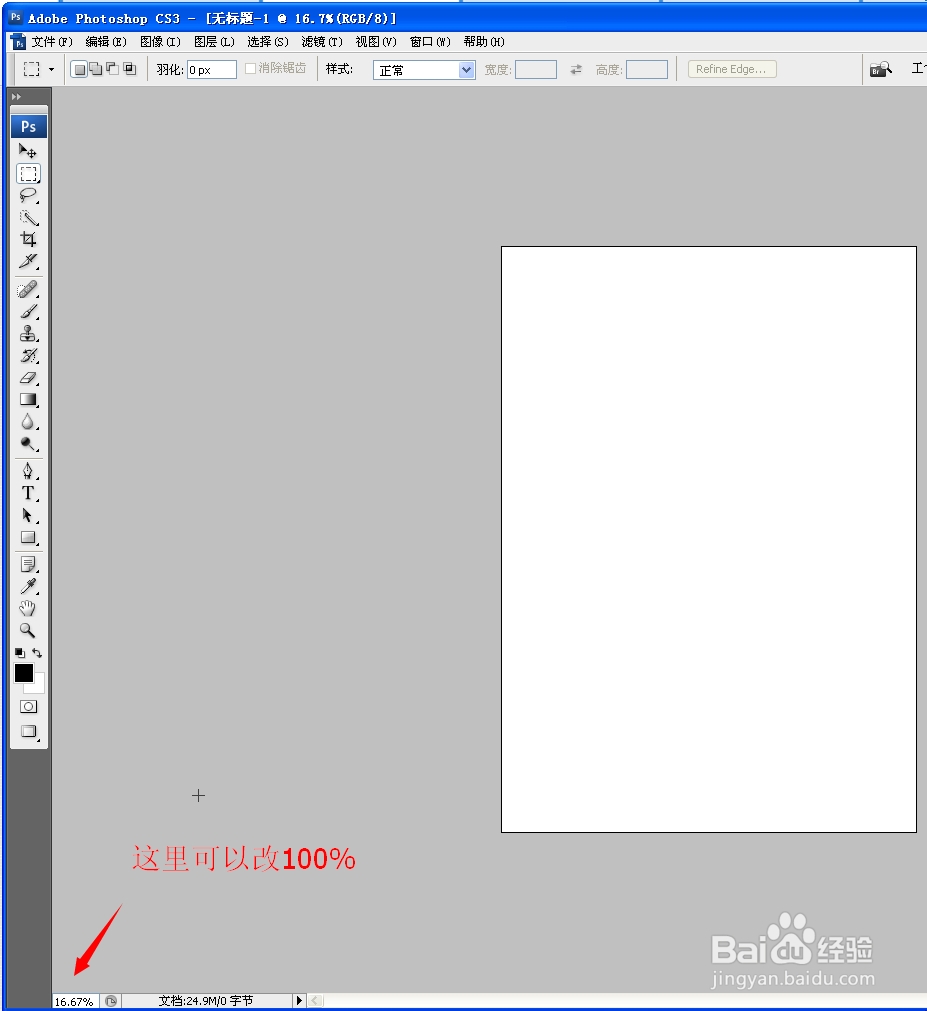Viewport: 927px width, 1011px height.
Task: Select the Hand tool
Action: click(x=28, y=608)
